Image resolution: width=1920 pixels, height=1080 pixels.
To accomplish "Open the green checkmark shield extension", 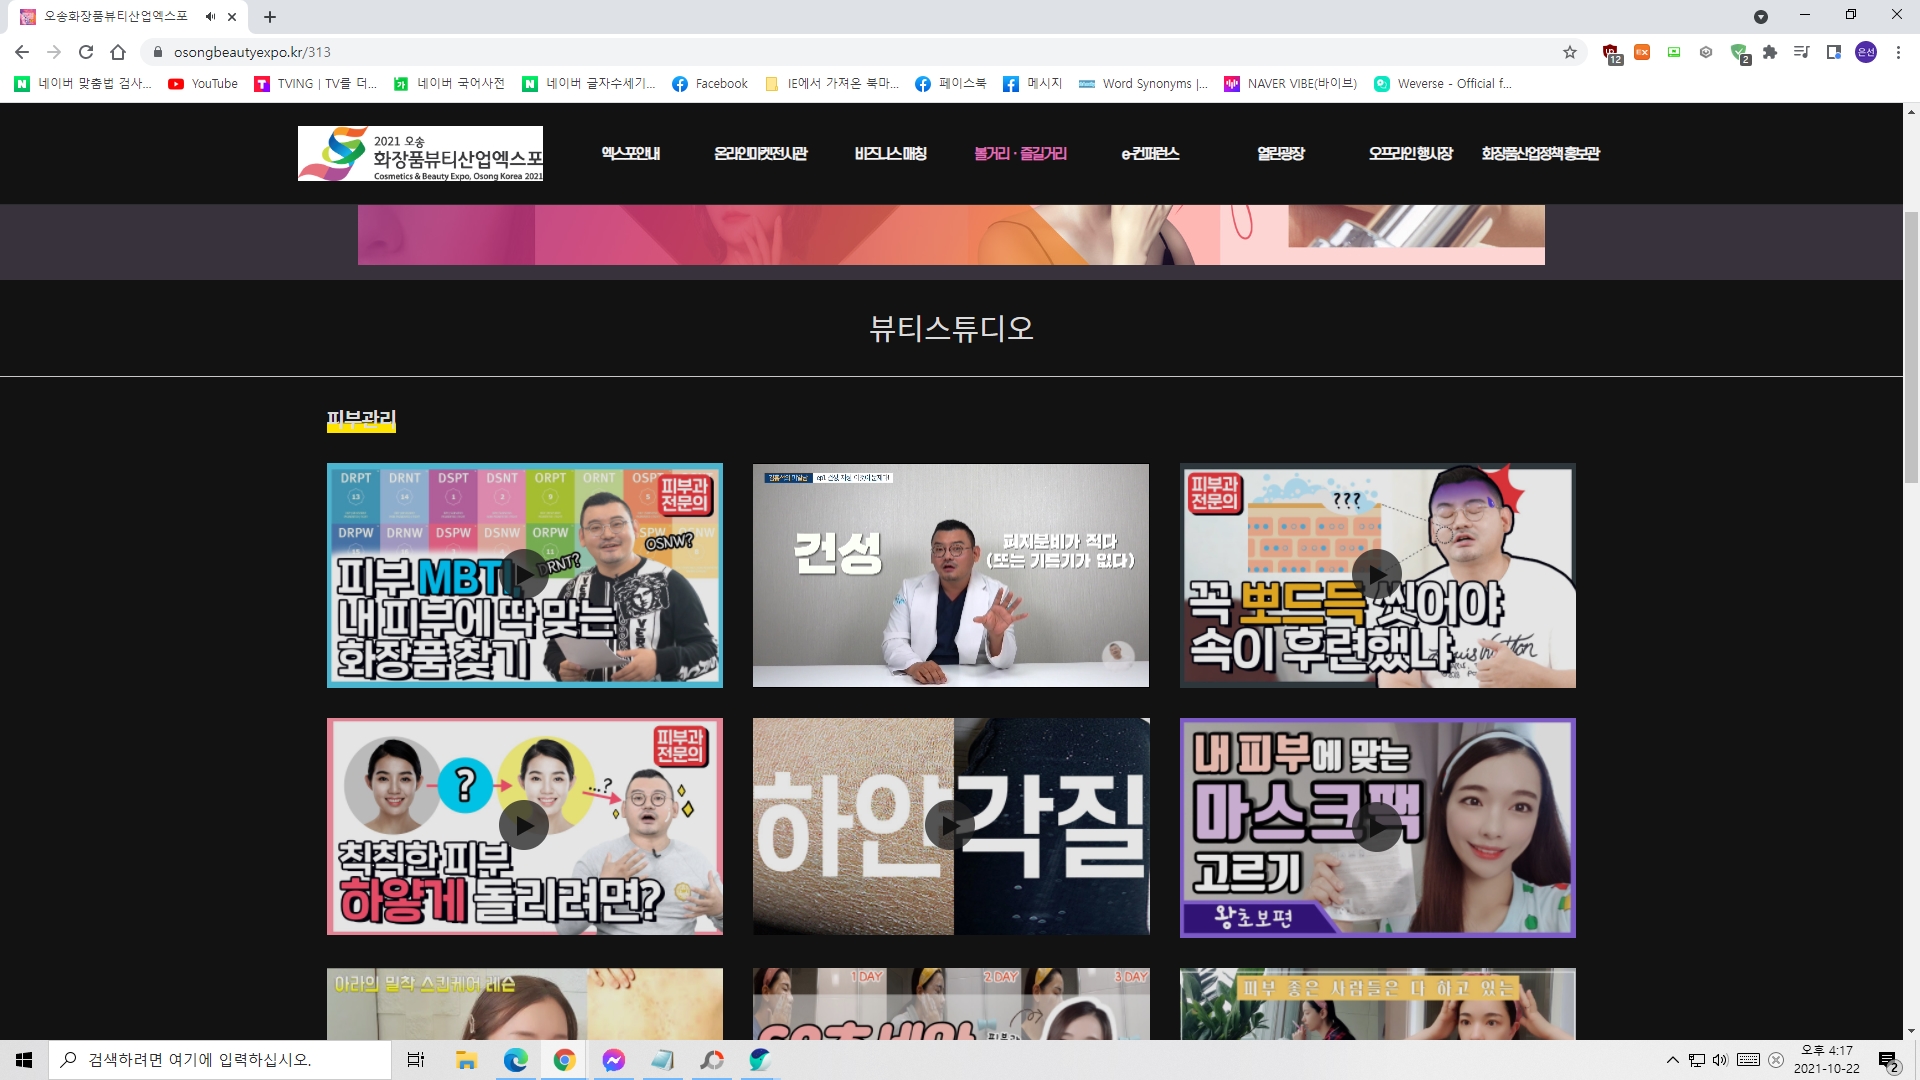I will click(x=1739, y=53).
